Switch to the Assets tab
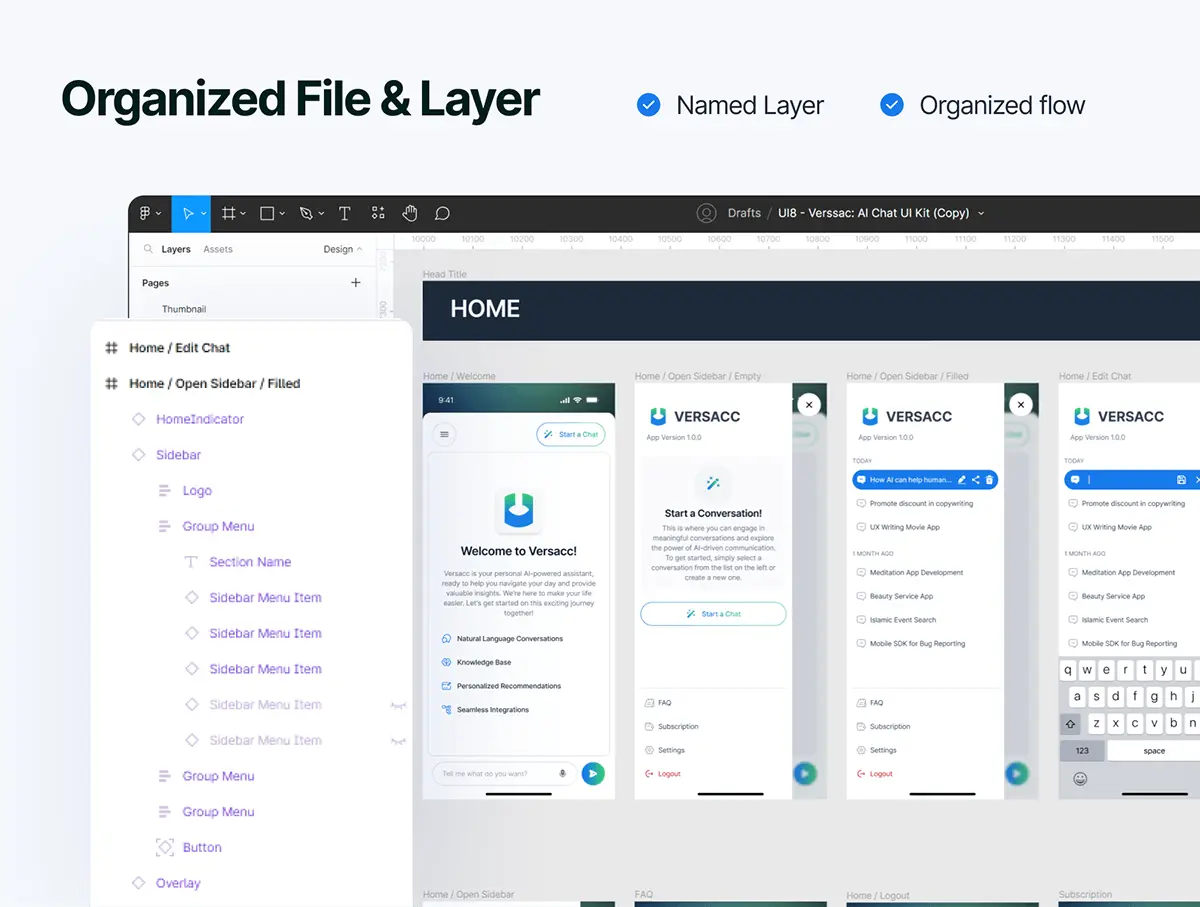This screenshot has height=907, width=1200. [218, 249]
